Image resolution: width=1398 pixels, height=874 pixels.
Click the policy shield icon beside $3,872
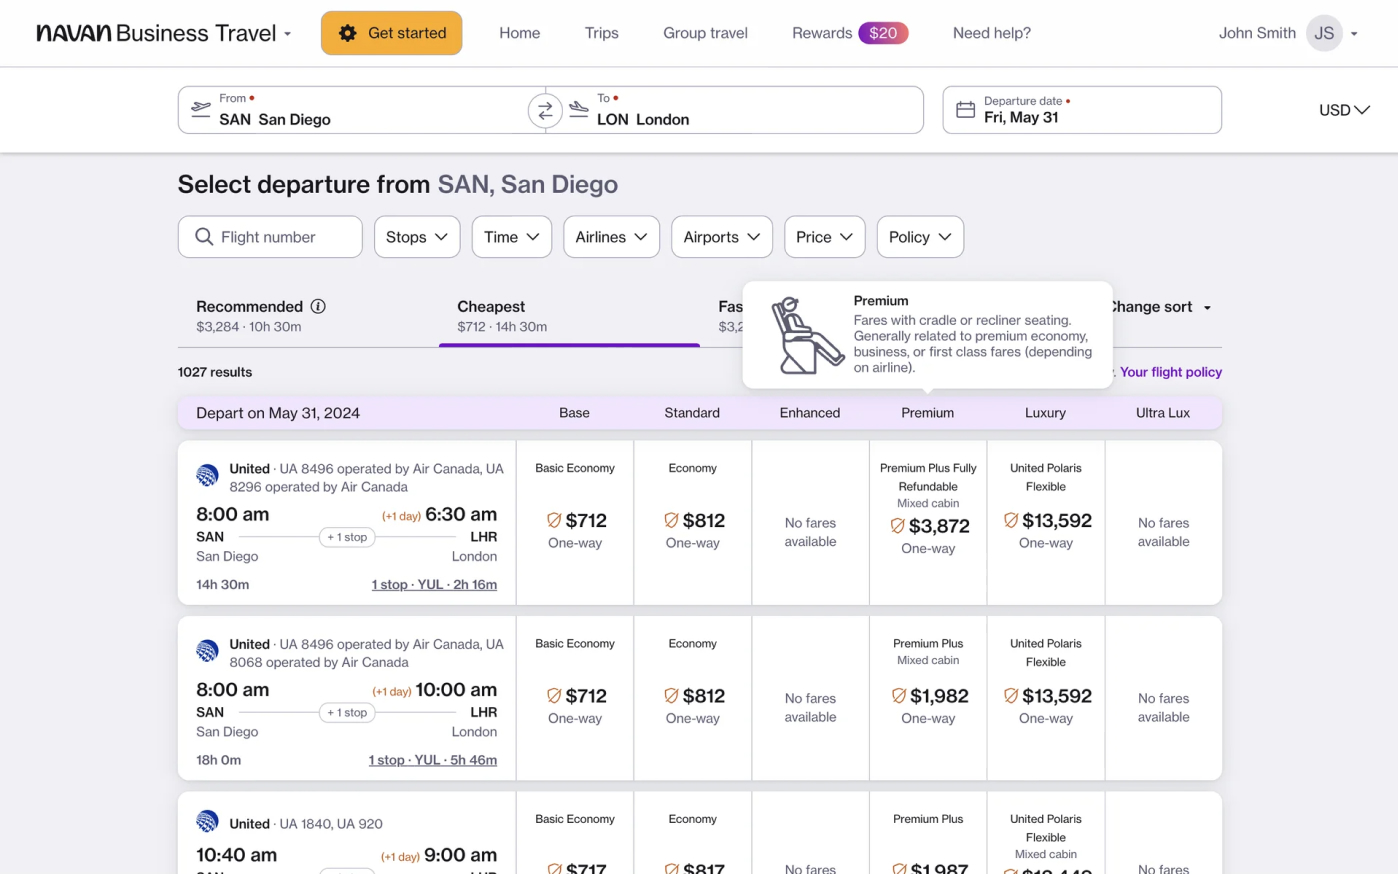[x=897, y=526]
